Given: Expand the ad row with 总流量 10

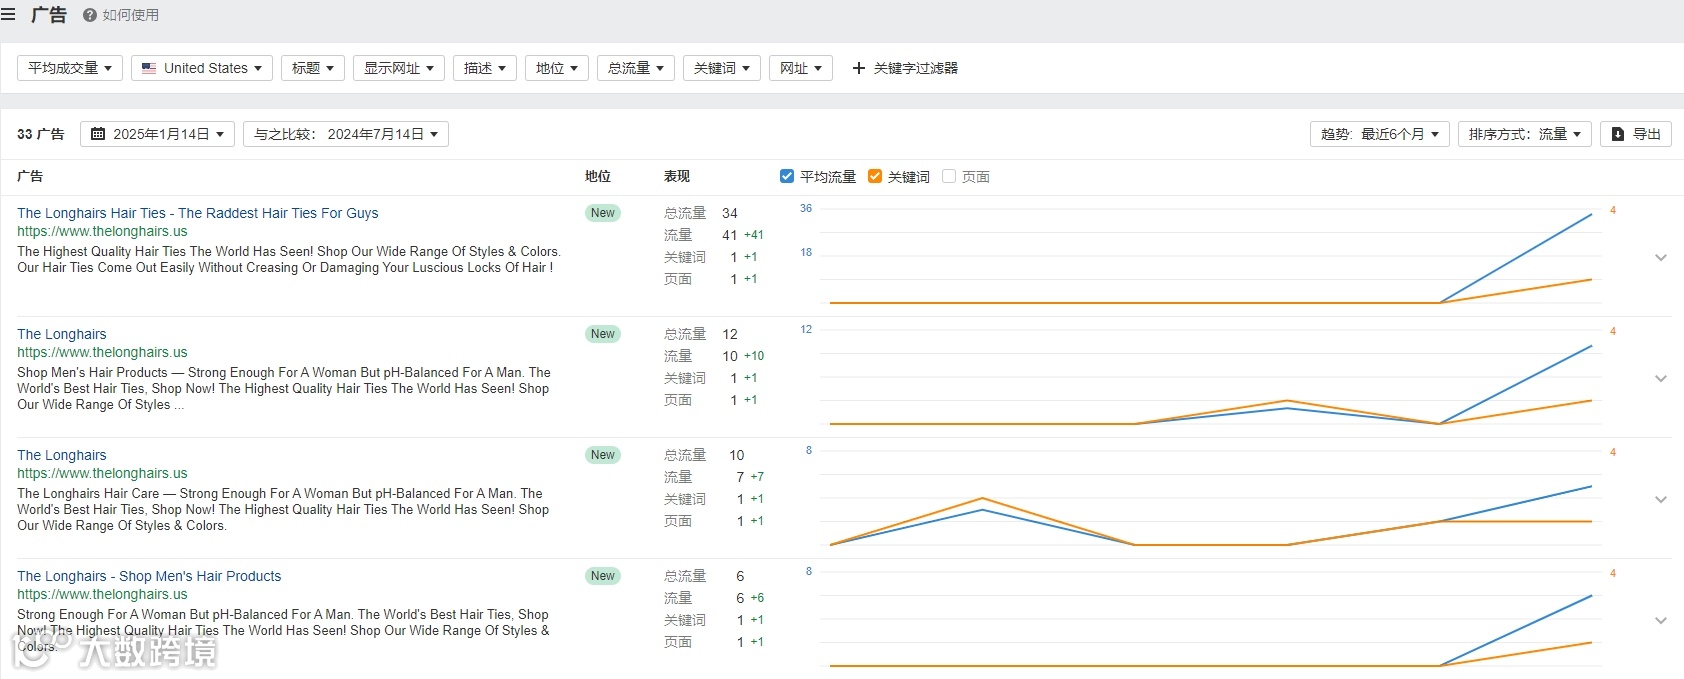Looking at the screenshot, I should click(1661, 499).
